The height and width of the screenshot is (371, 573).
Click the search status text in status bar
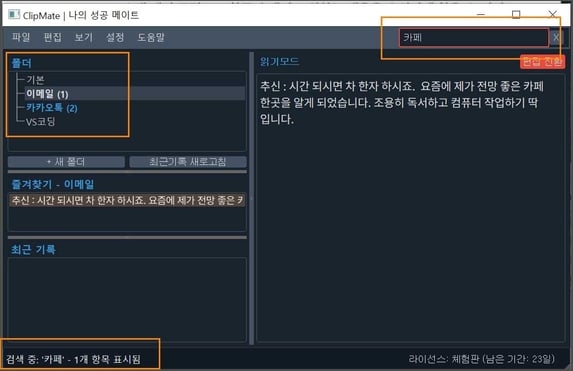coord(73,359)
